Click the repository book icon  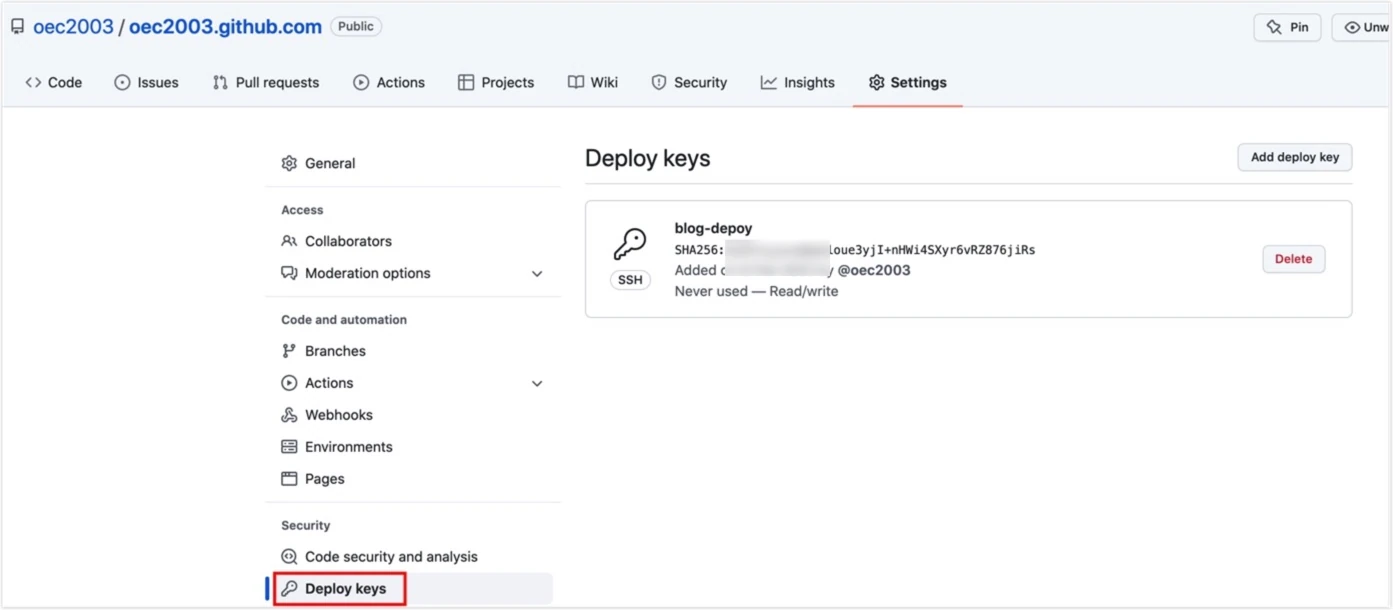click(x=18, y=27)
